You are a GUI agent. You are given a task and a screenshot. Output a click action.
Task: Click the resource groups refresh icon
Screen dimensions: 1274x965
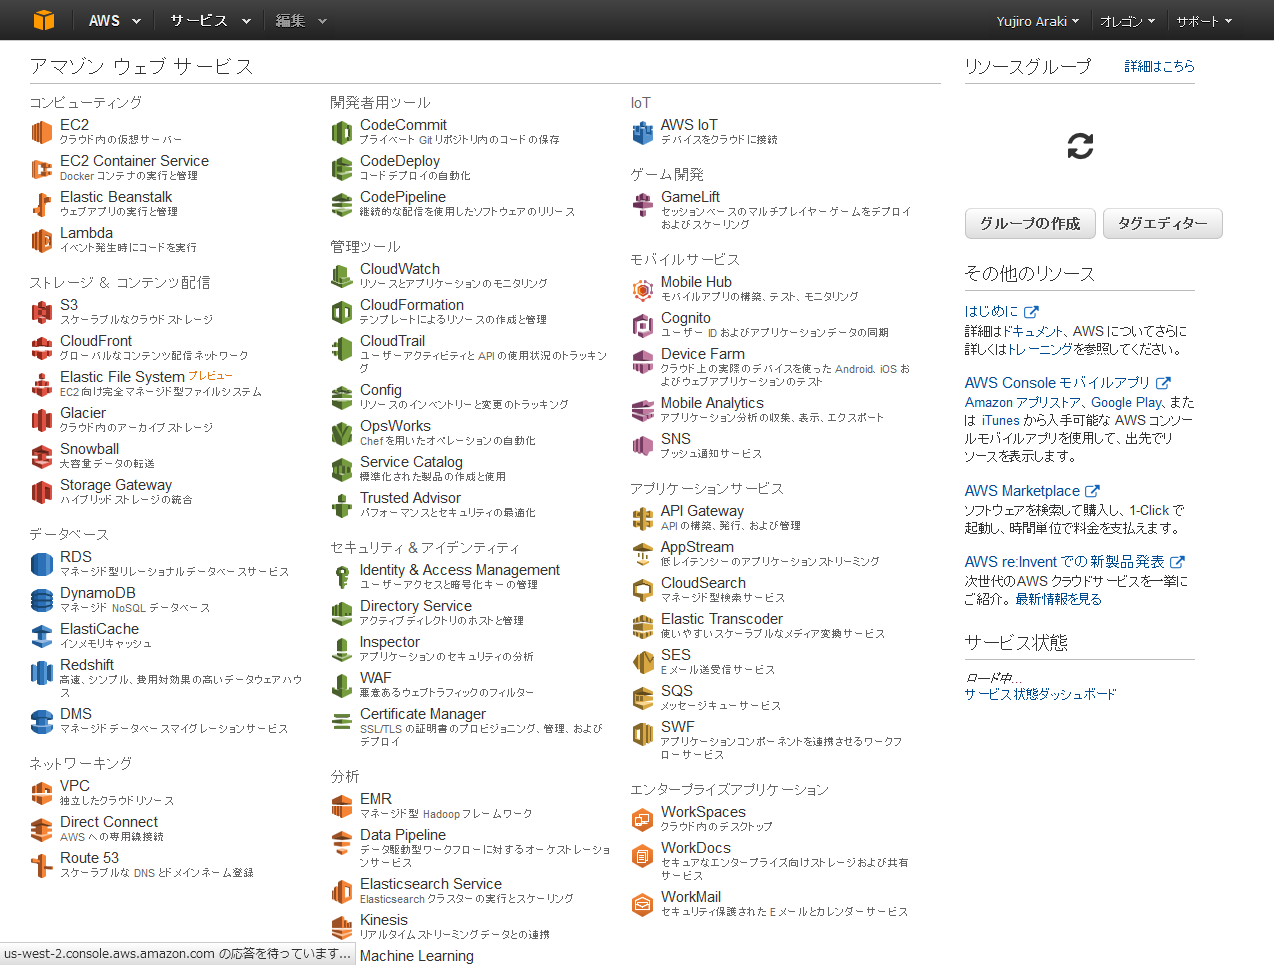pos(1080,147)
